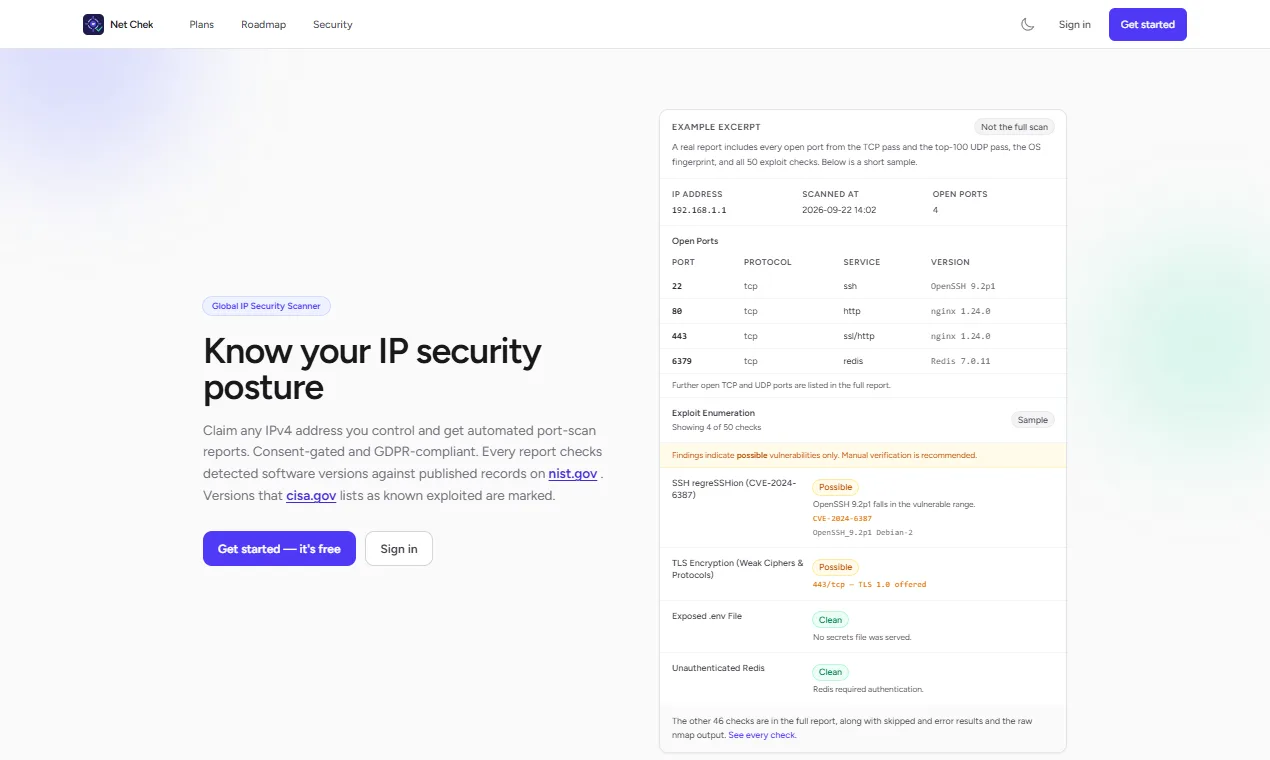This screenshot has height=760, width=1270.
Task: Click the IP address 192.168.1.1
Action: [699, 210]
